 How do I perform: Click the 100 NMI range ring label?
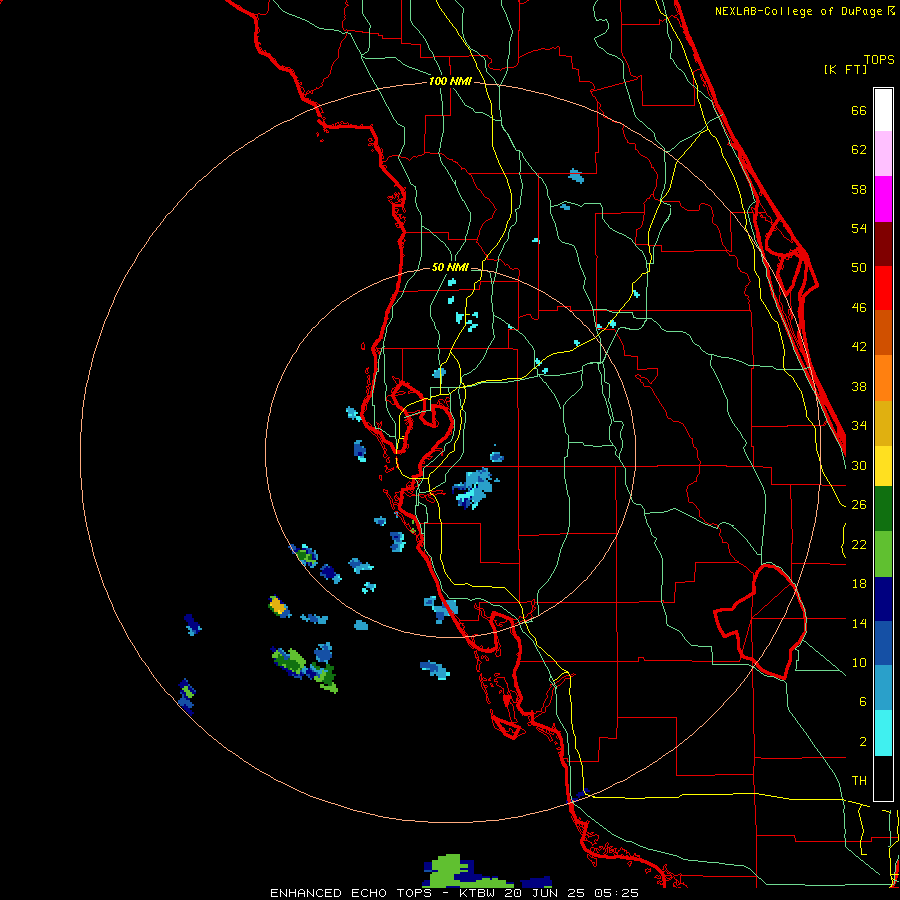[x=450, y=82]
